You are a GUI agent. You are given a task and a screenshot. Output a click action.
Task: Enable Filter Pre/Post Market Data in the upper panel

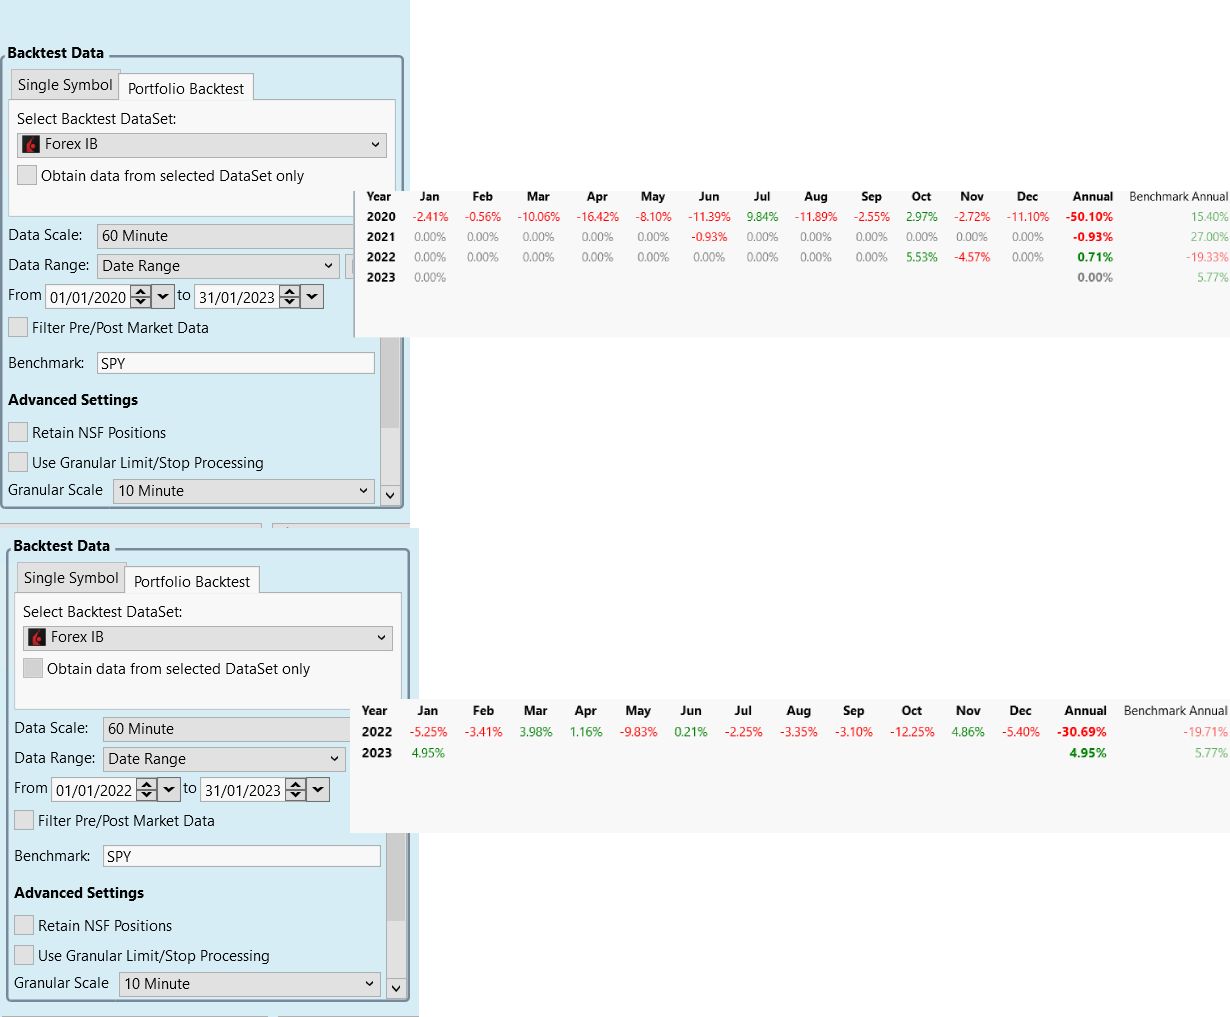pos(18,328)
